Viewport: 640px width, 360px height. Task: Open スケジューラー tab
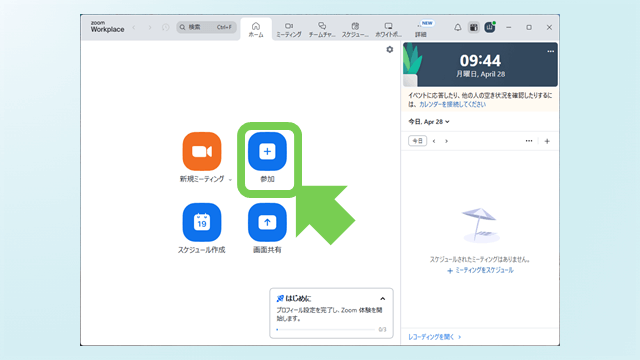[x=355, y=29]
